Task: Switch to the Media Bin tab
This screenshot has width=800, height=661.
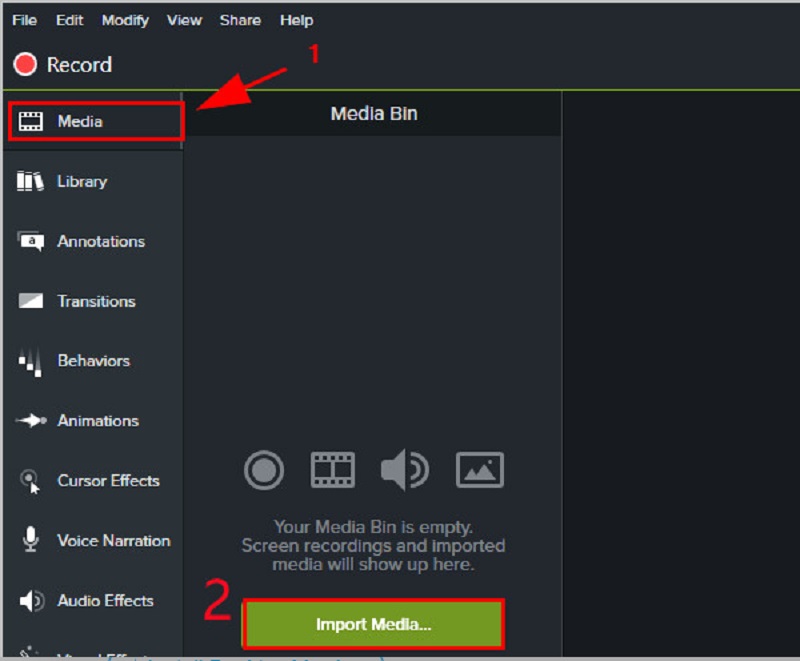Action: (x=374, y=114)
